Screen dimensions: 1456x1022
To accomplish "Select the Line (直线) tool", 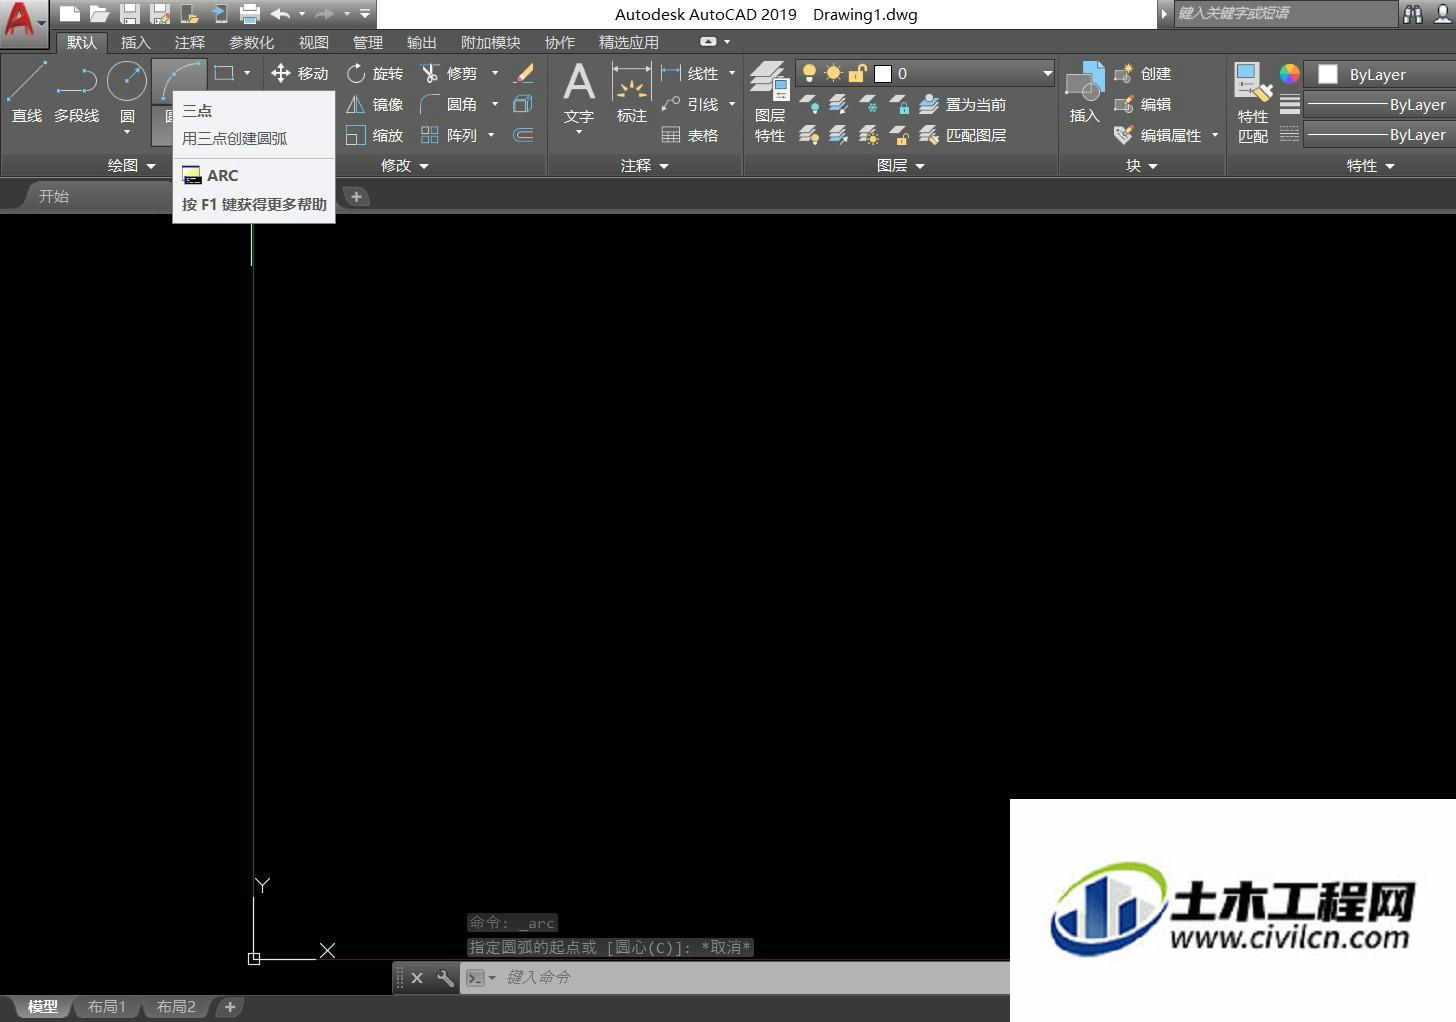I will click(x=27, y=93).
